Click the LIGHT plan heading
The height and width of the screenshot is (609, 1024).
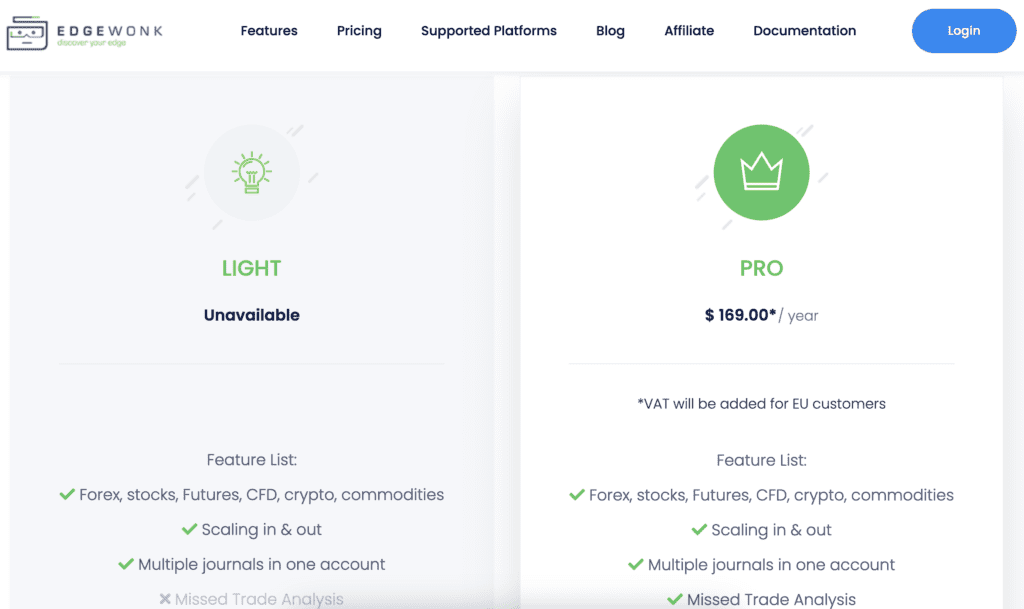point(251,268)
